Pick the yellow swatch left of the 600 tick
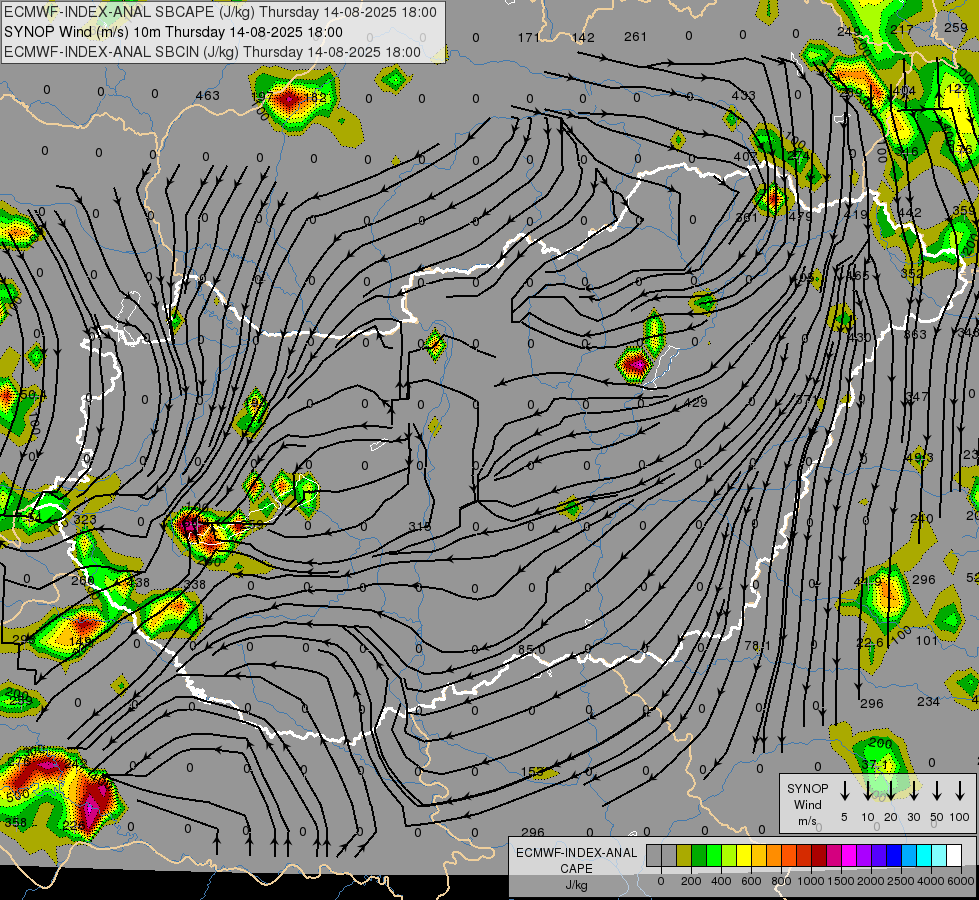Image resolution: width=979 pixels, height=900 pixels. (744, 855)
